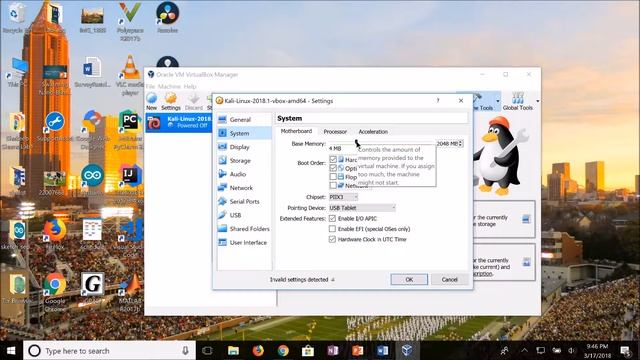
Task: Click OK in the Settings dialog
Action: click(409, 280)
